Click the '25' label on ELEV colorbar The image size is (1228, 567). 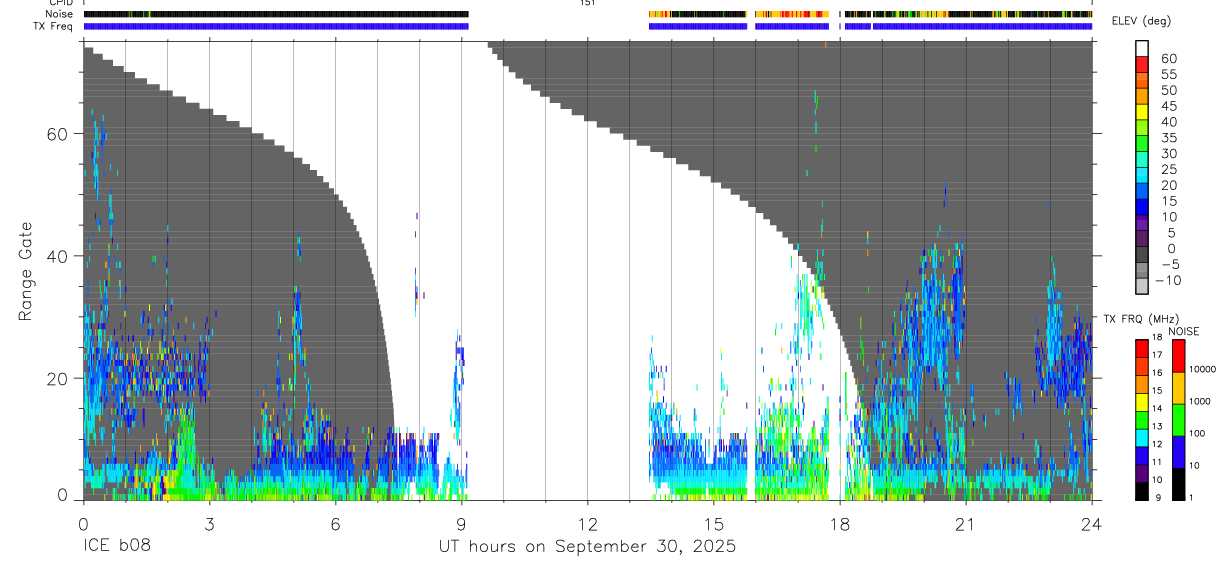click(x=1169, y=169)
